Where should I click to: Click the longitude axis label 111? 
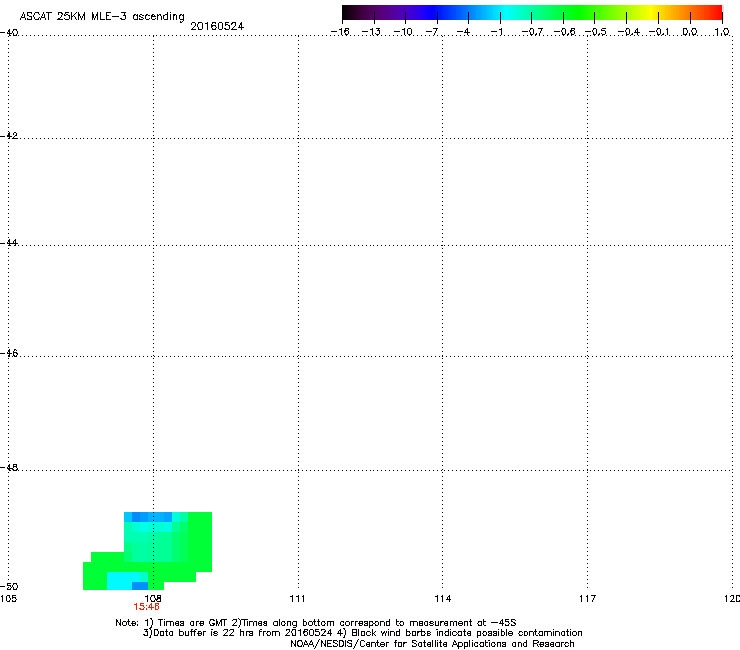(x=297, y=599)
